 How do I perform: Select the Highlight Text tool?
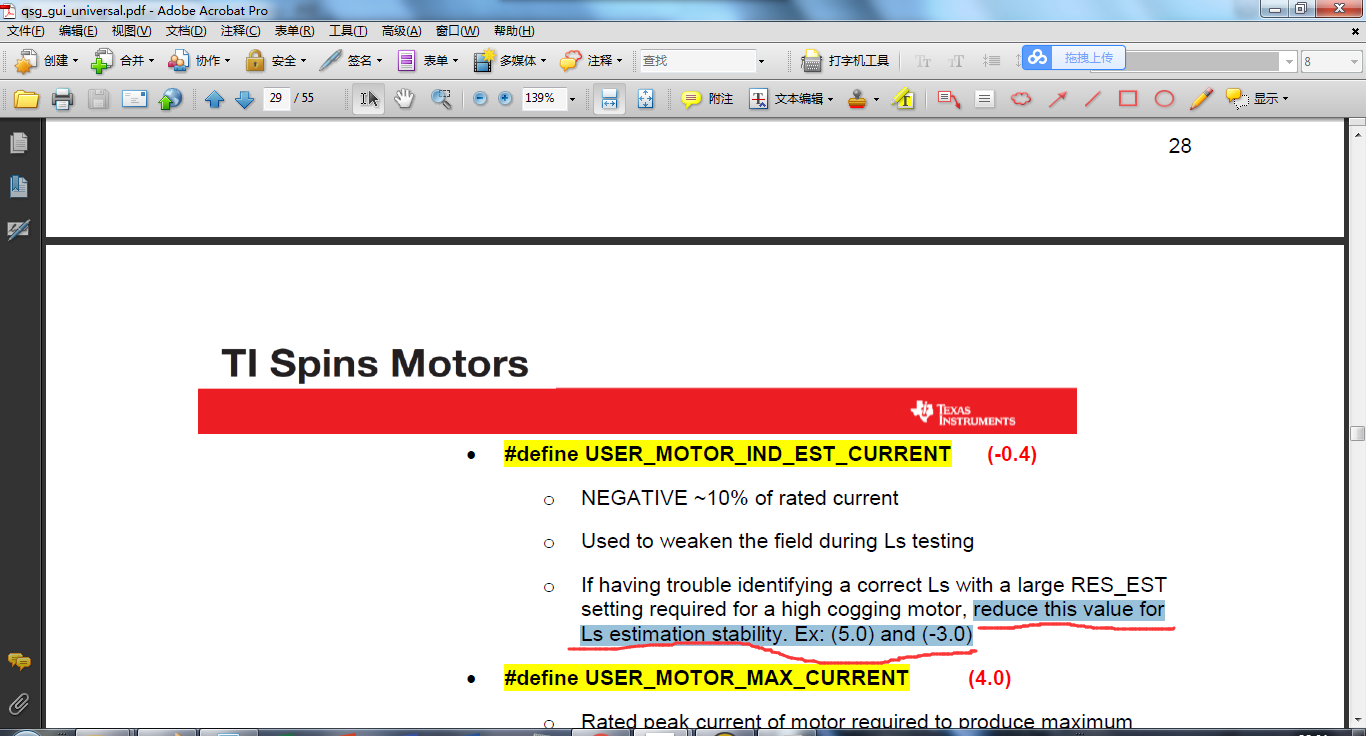click(x=904, y=99)
